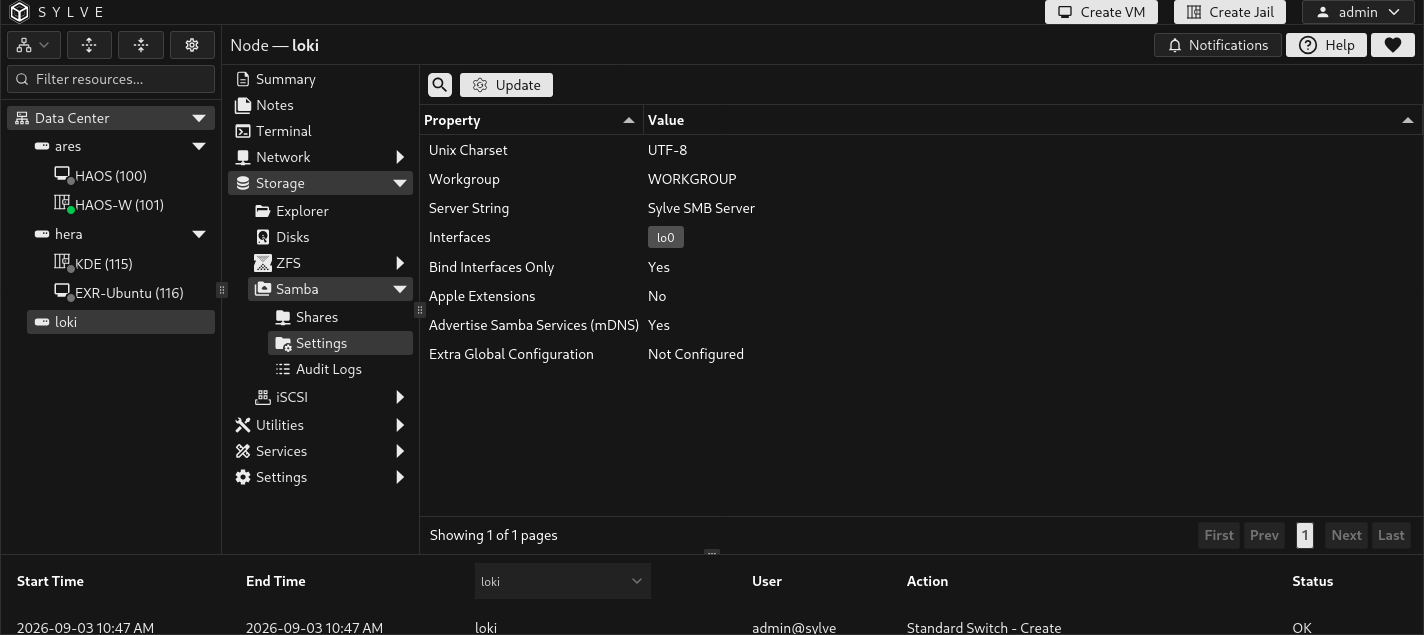Click the Disks drive icon
The height and width of the screenshot is (635, 1424).
[263, 237]
